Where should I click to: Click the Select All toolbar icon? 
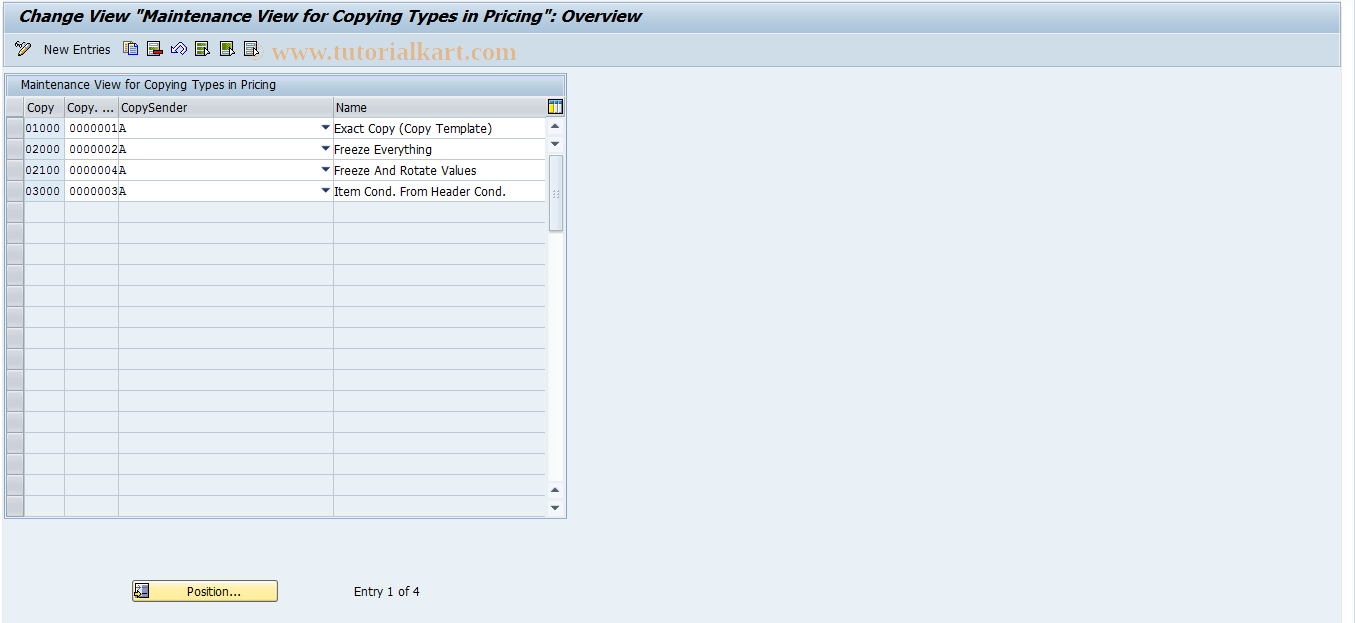tap(203, 48)
